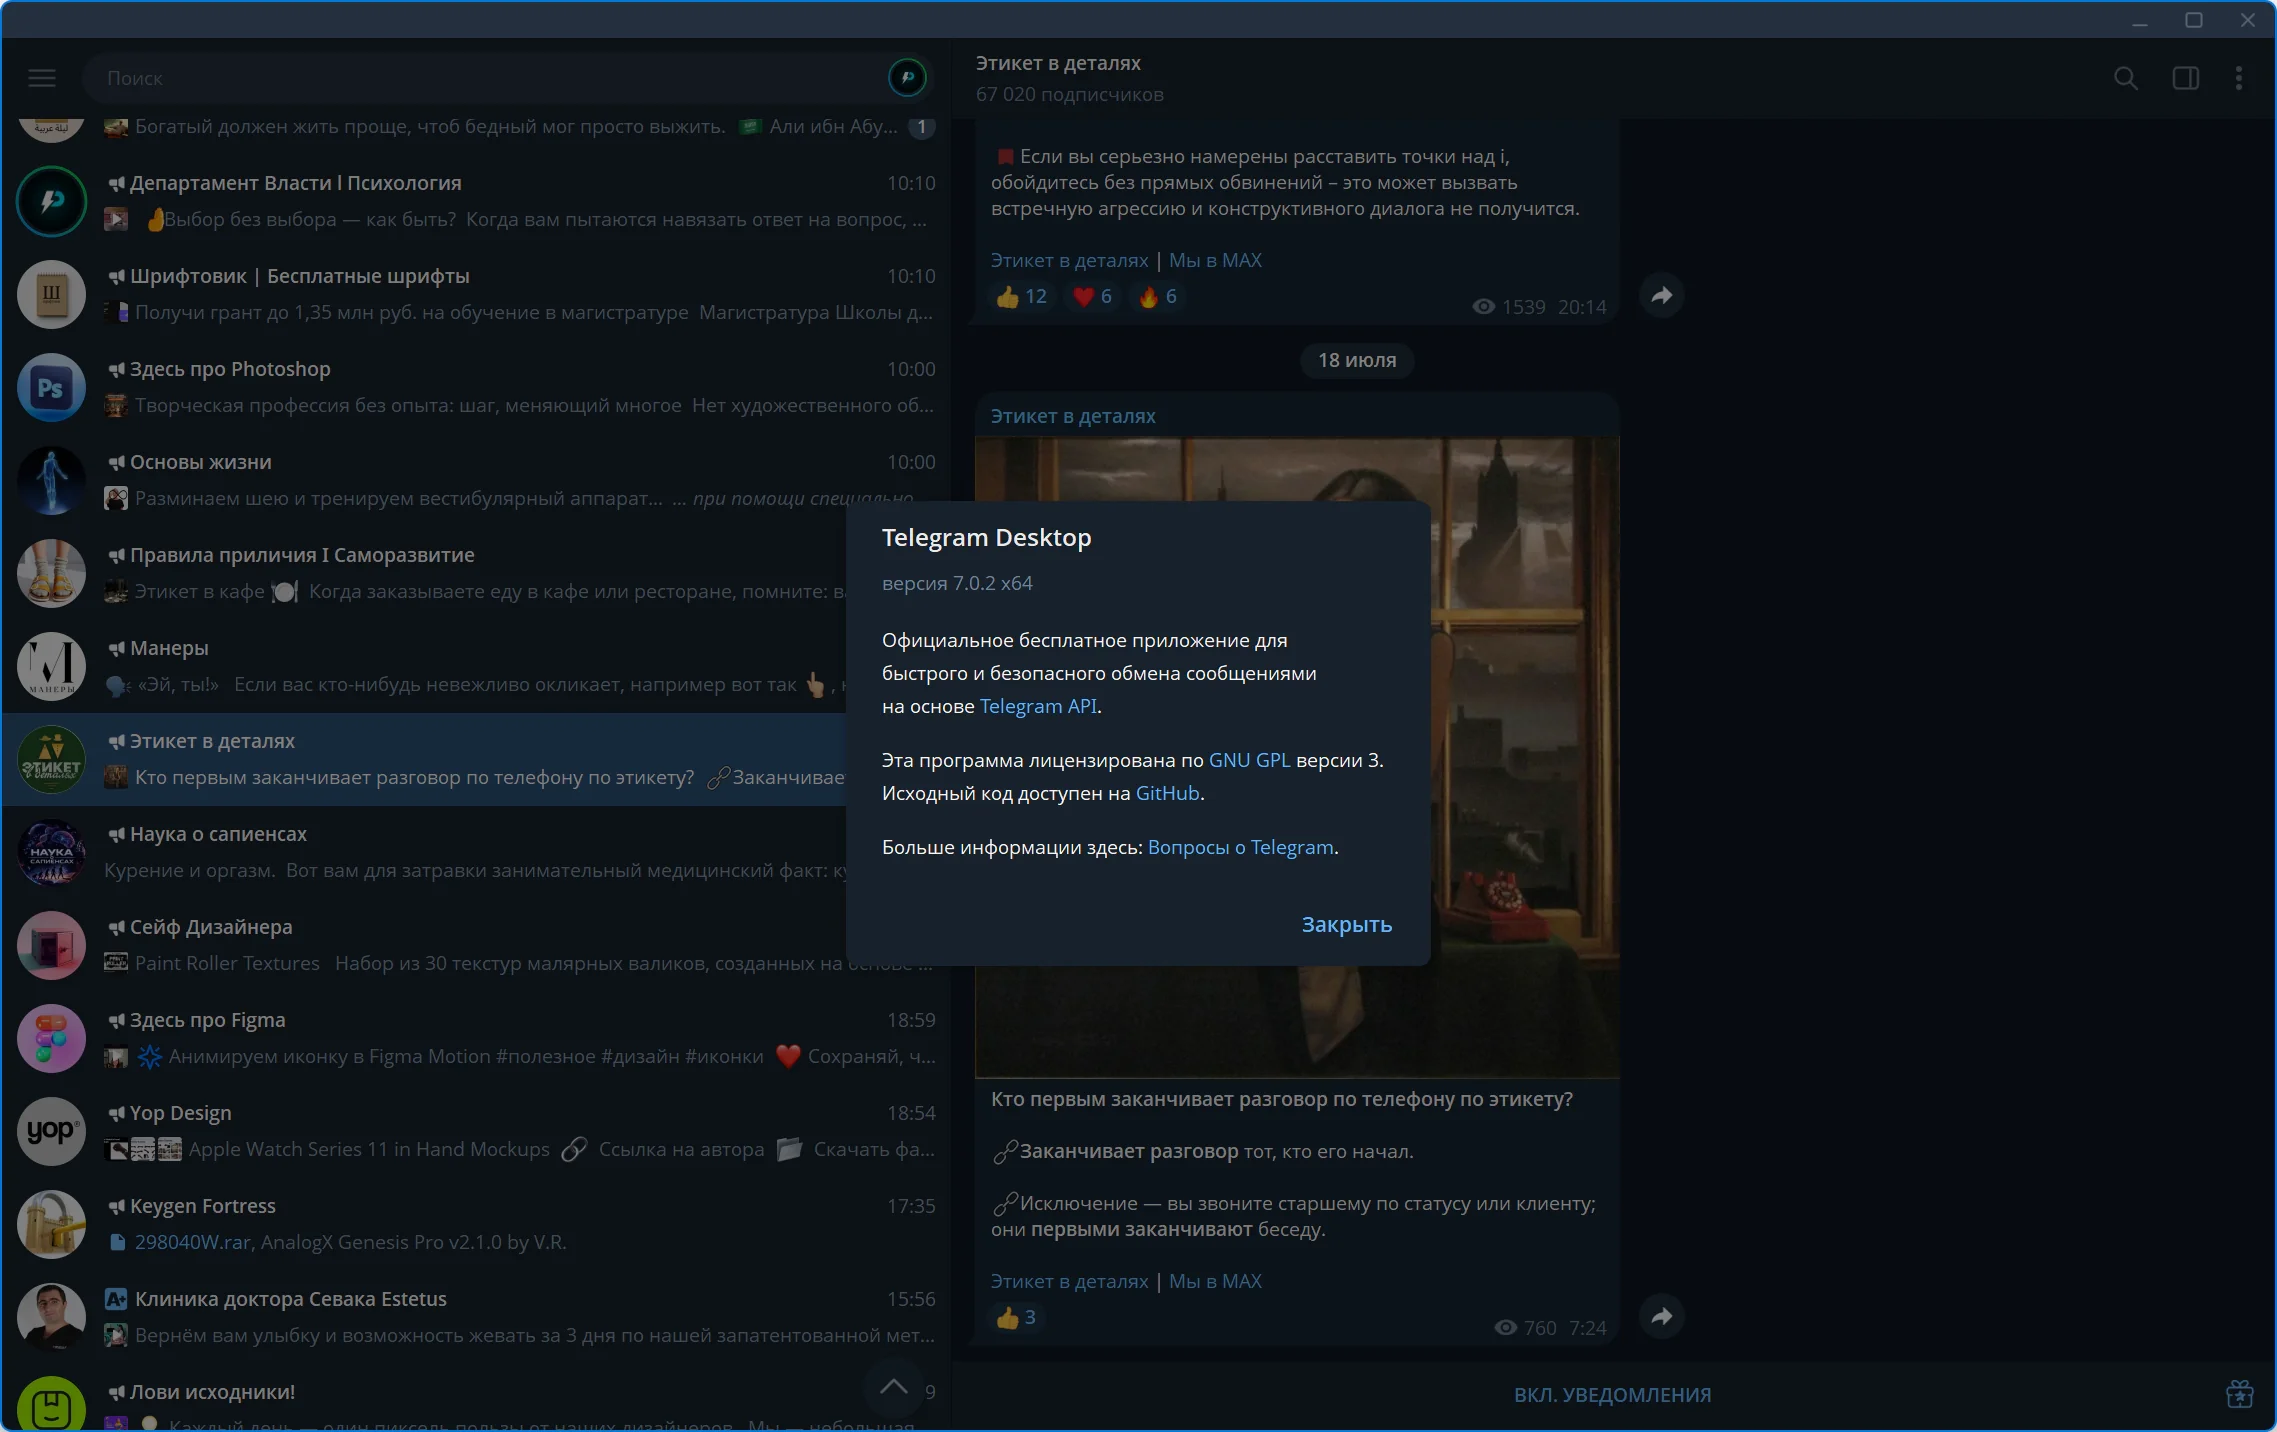
Task: Select Этикет в деталях in chat list
Action: click(425, 759)
